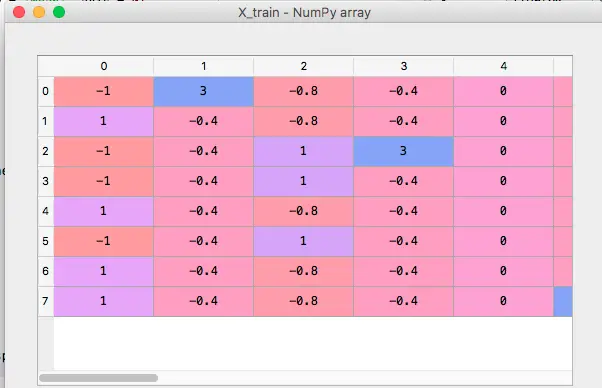
Task: Click purple cell 1 in row 2, column 2
Action: (x=304, y=151)
